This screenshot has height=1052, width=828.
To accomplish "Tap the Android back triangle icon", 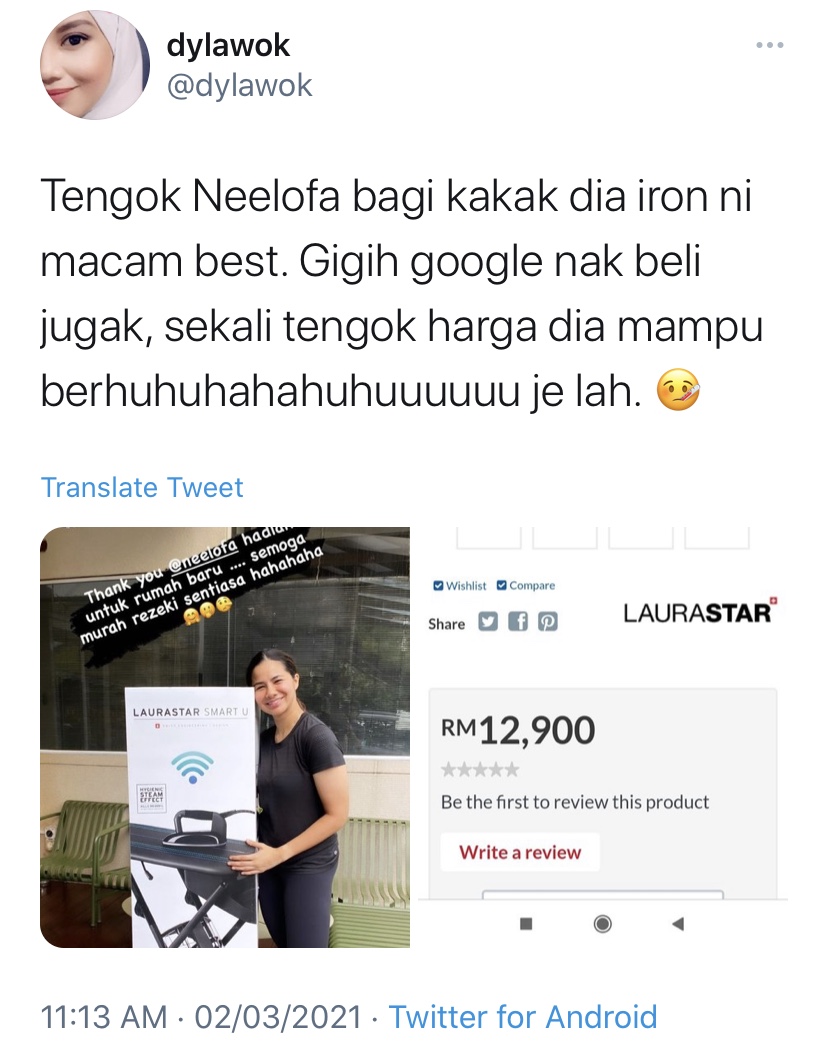I will [x=678, y=925].
